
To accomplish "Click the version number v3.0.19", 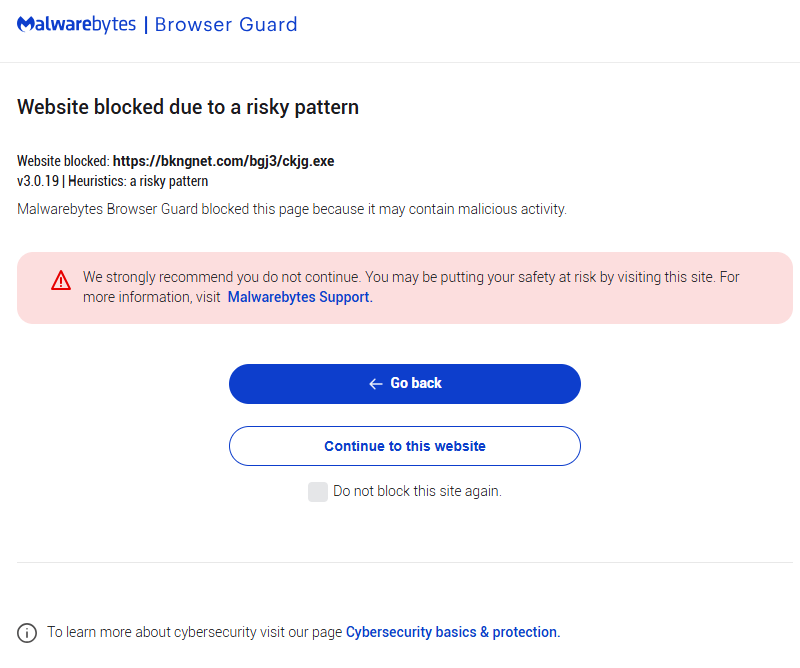I will (38, 181).
